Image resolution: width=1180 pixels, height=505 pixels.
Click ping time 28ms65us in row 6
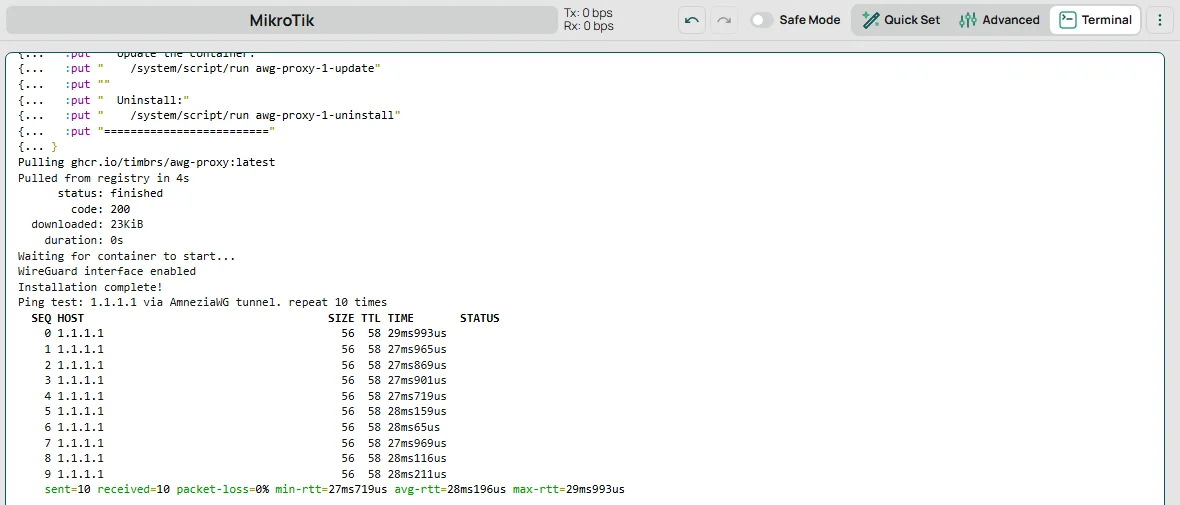tap(414, 427)
